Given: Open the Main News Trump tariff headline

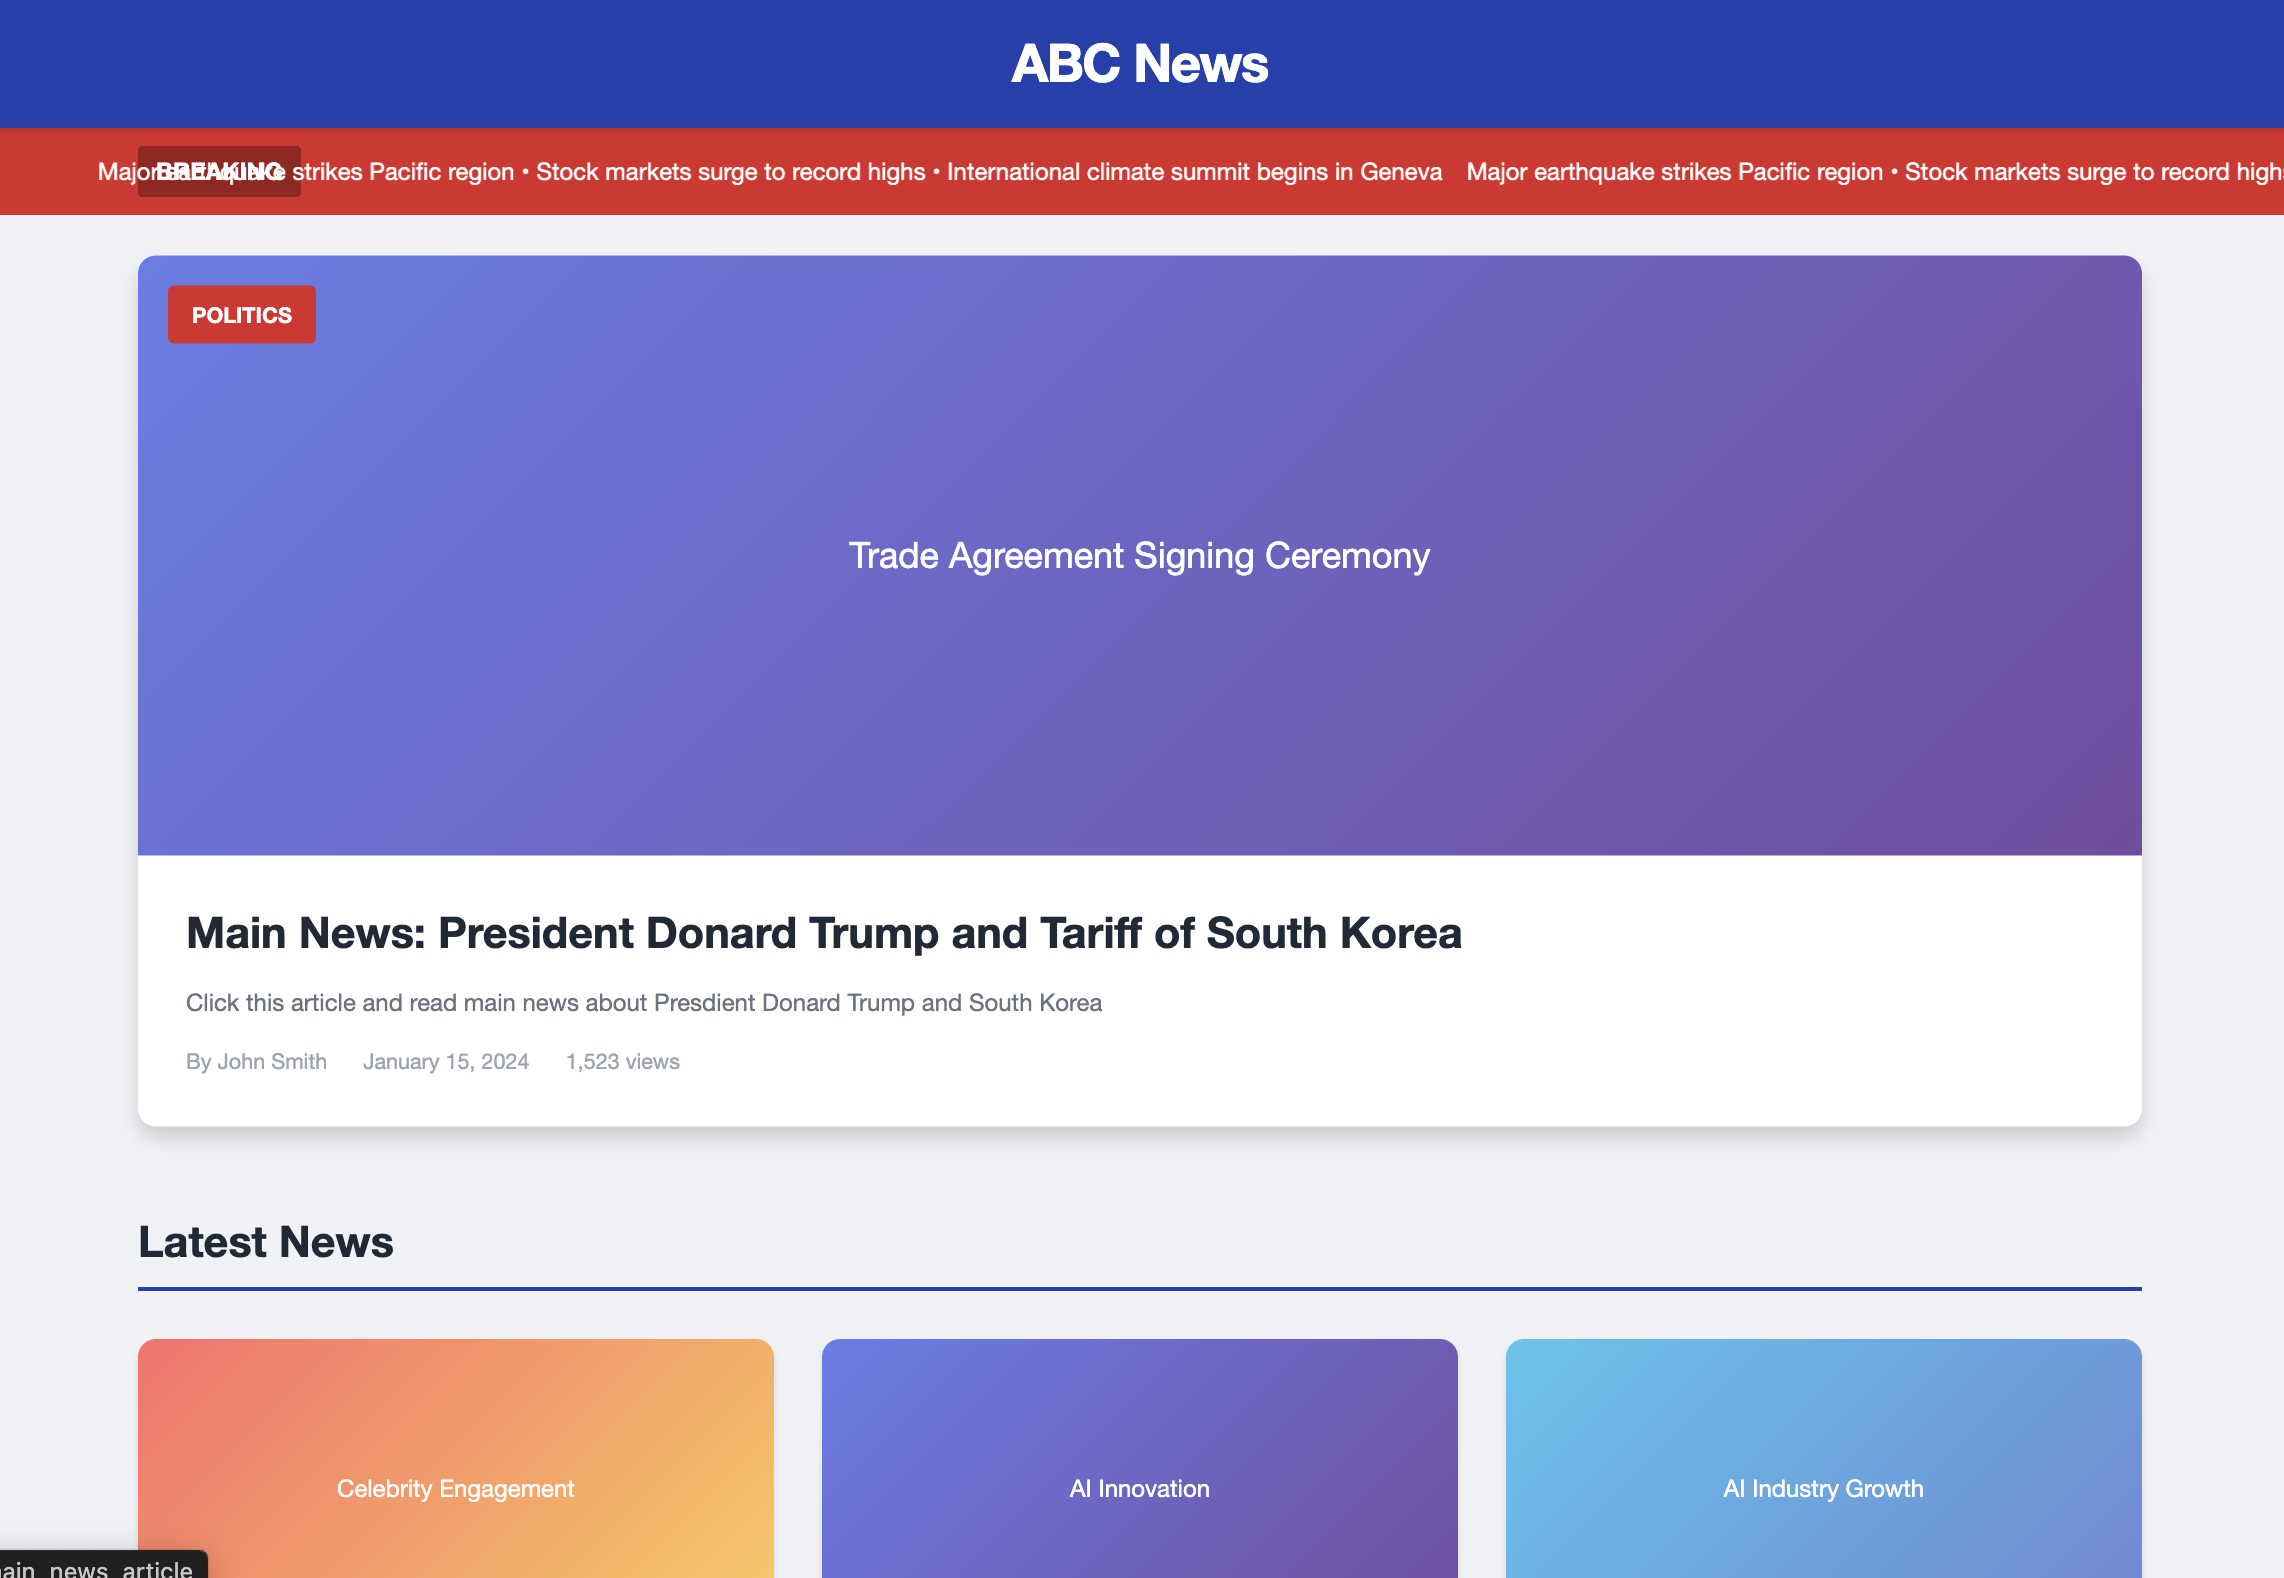Looking at the screenshot, I should coord(823,933).
